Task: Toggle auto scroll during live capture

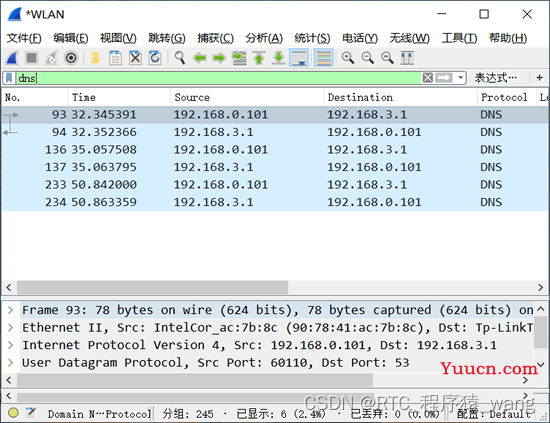Action: click(x=299, y=58)
